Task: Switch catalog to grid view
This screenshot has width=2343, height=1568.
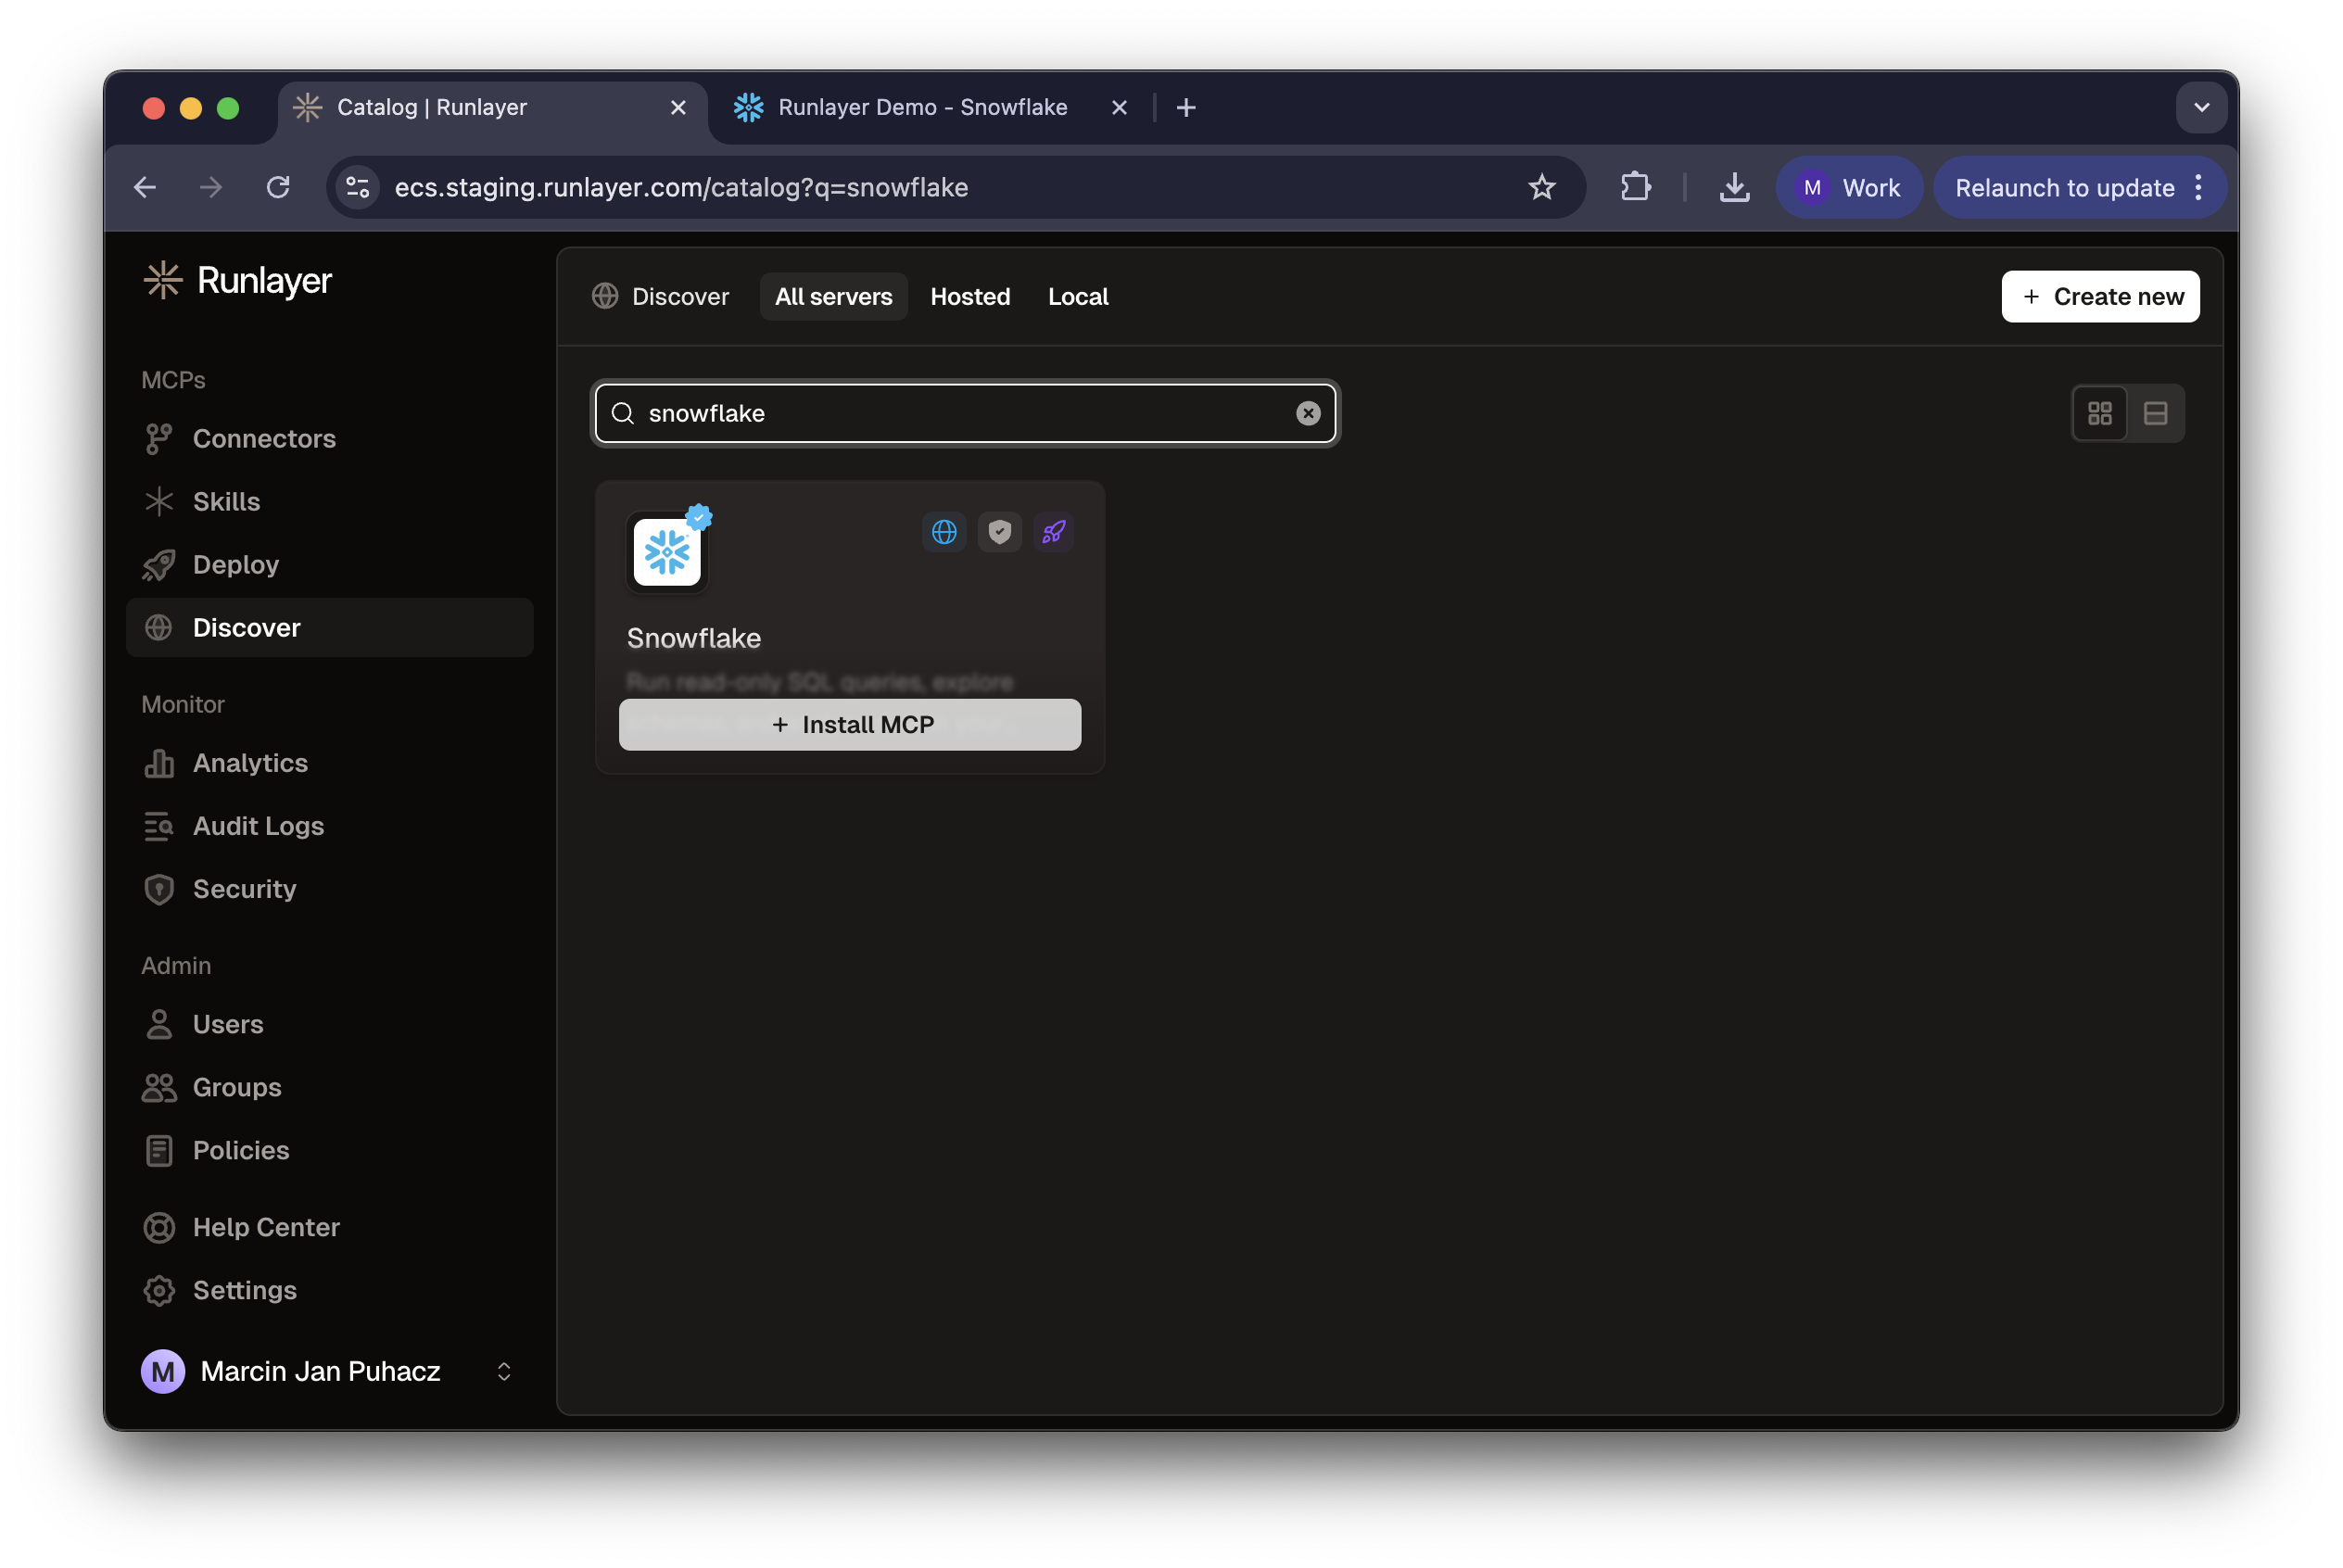Action: [2100, 412]
